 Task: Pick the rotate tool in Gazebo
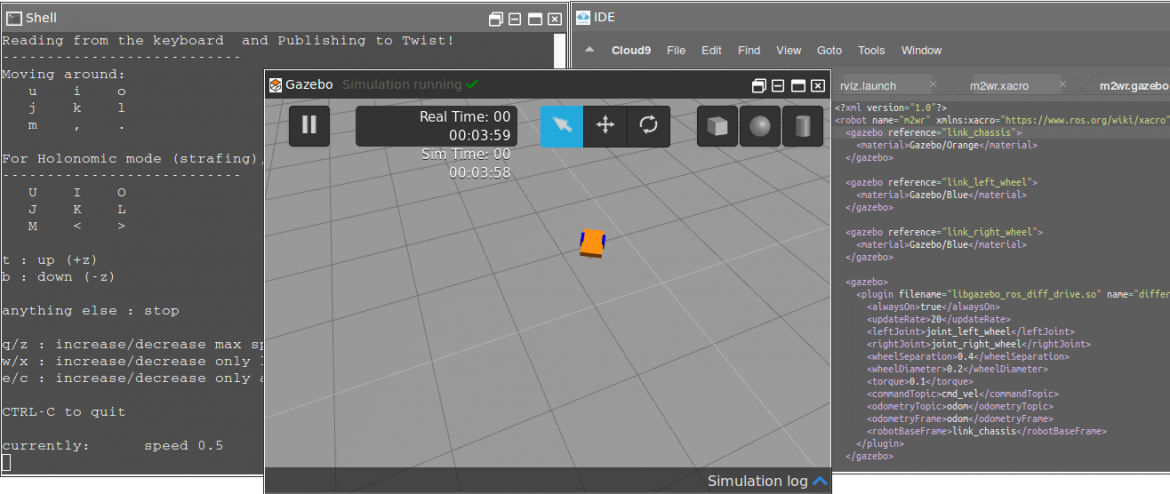pos(648,126)
